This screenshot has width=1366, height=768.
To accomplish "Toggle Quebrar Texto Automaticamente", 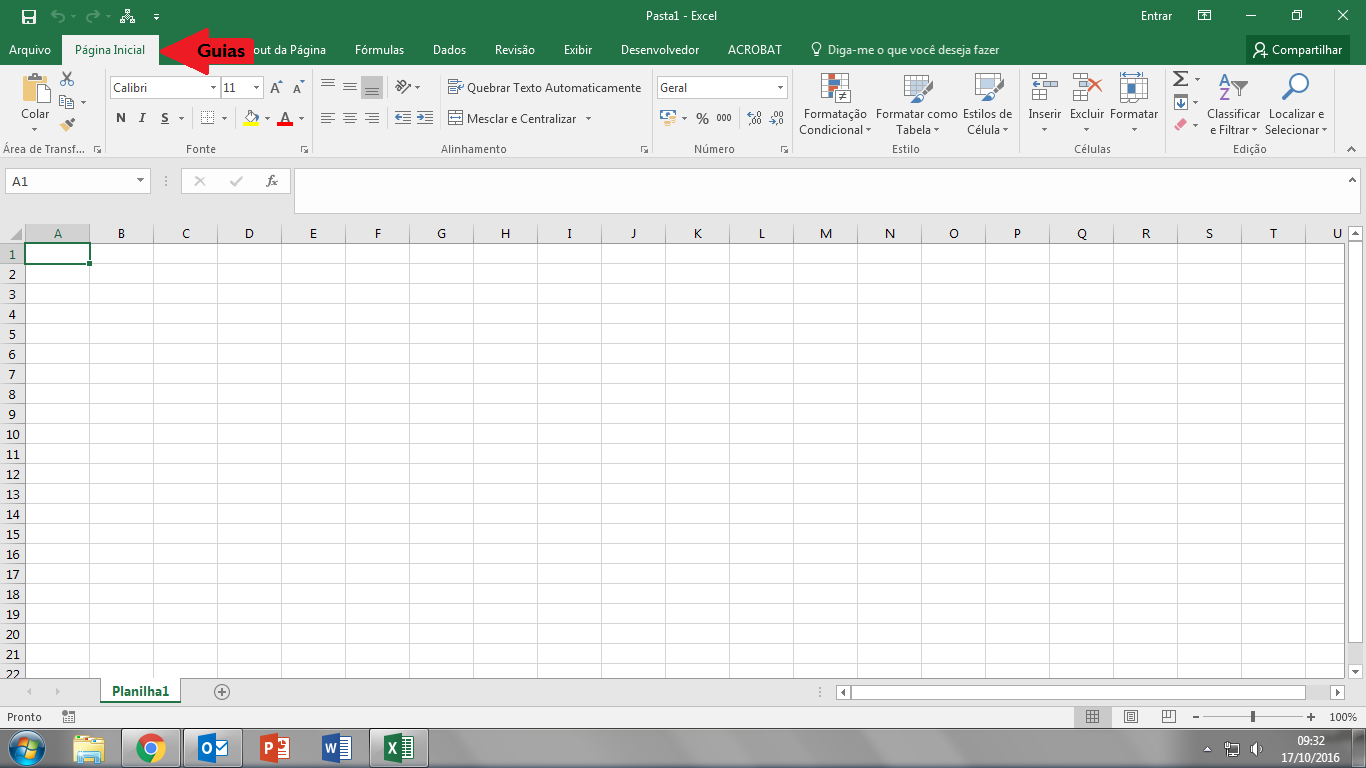I will (x=545, y=88).
